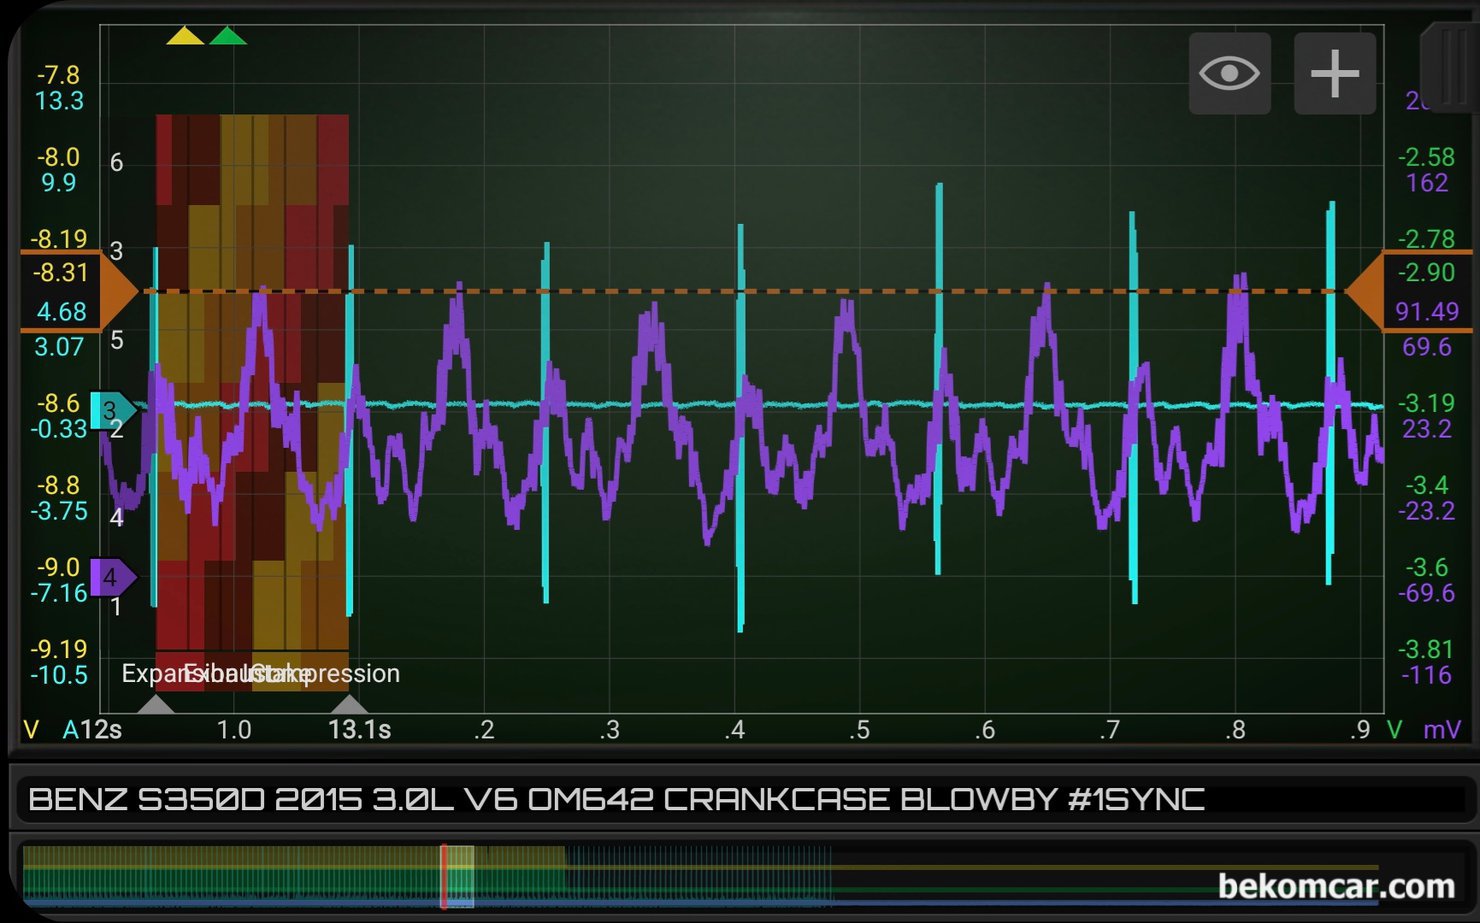This screenshot has height=923, width=1480.
Task: Select the channel 4 purple marker
Action: [113, 577]
